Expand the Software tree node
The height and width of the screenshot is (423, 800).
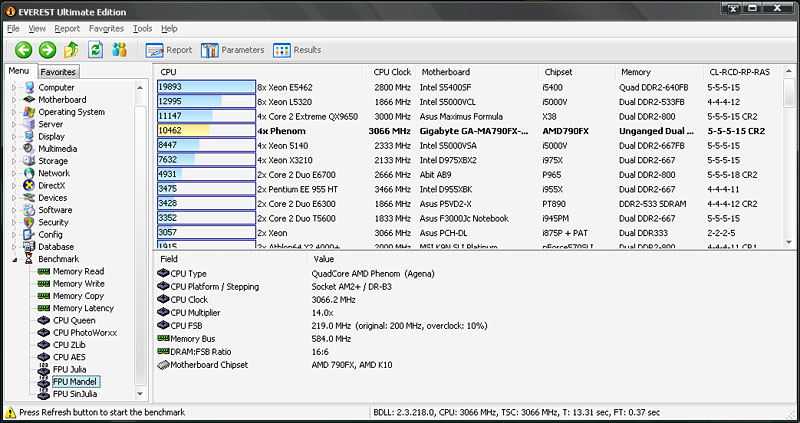click(x=14, y=210)
